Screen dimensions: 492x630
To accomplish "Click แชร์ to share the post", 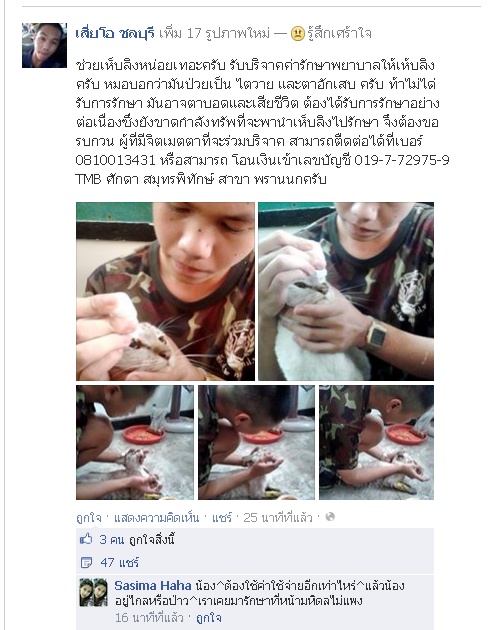I will click(222, 518).
